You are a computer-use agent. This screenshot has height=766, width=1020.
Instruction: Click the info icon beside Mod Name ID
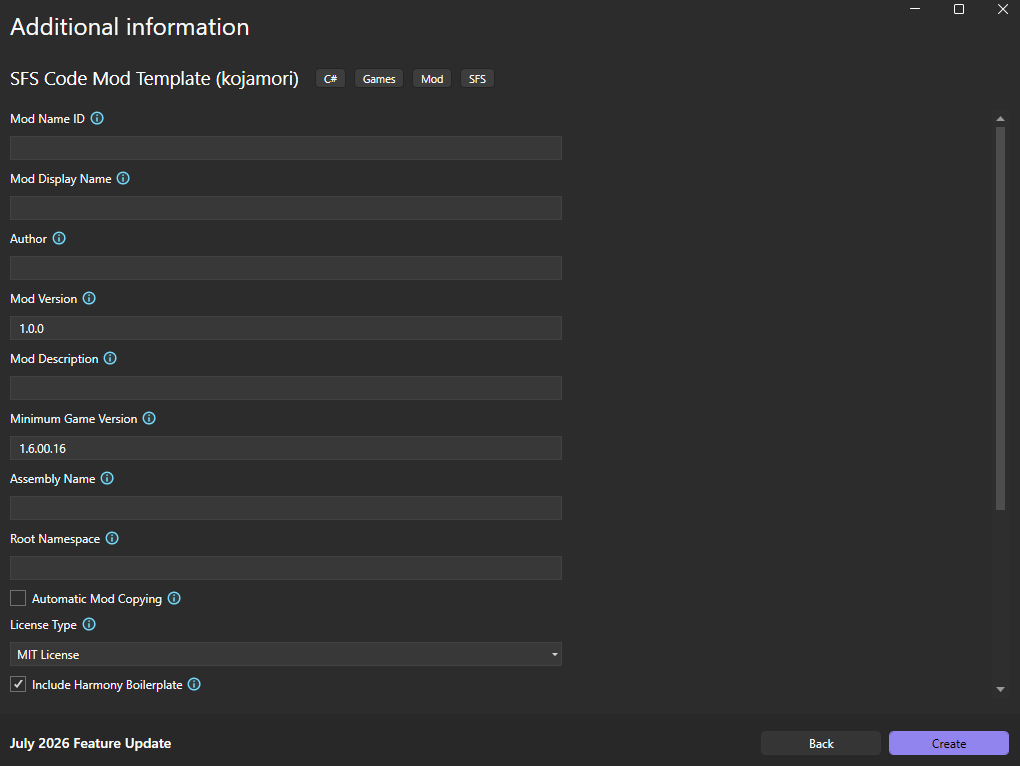(97, 118)
